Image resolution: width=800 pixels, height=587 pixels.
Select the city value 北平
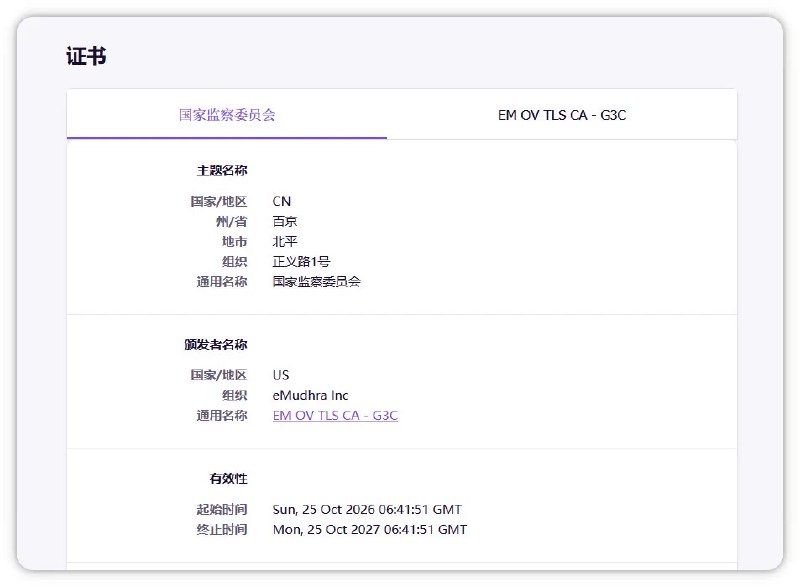pyautogui.click(x=285, y=241)
